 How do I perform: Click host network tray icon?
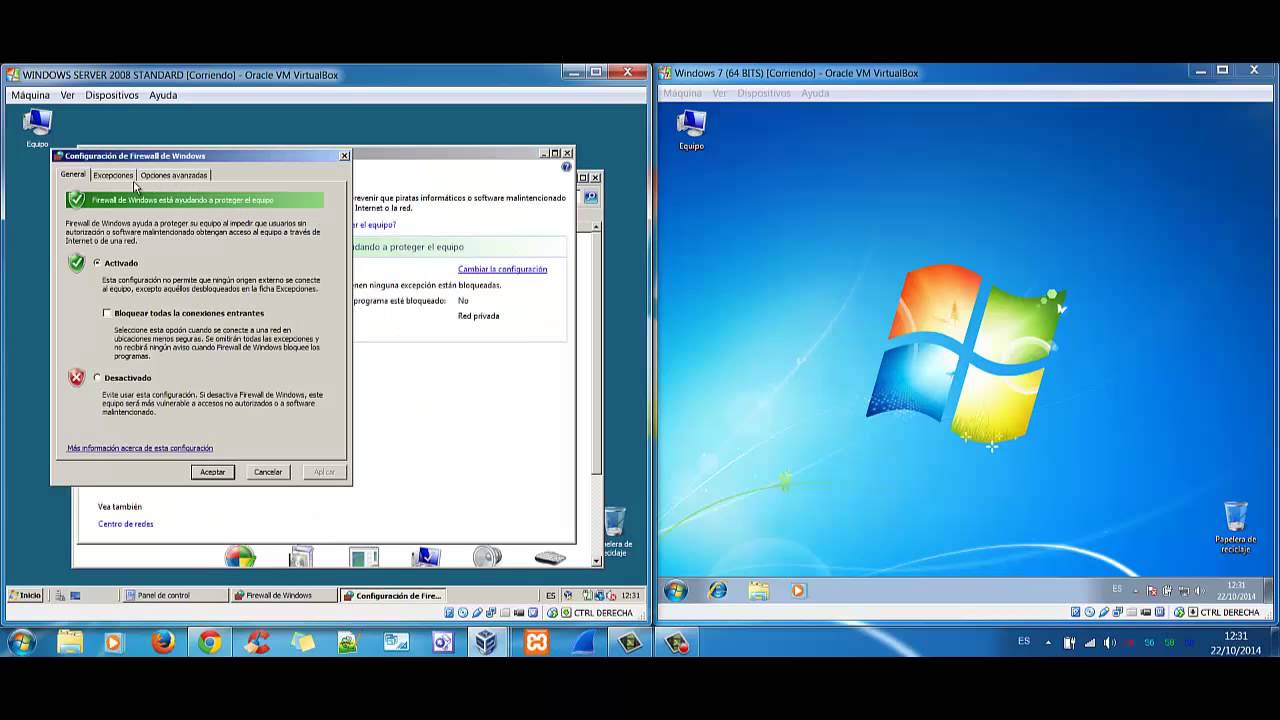[x=1090, y=642]
